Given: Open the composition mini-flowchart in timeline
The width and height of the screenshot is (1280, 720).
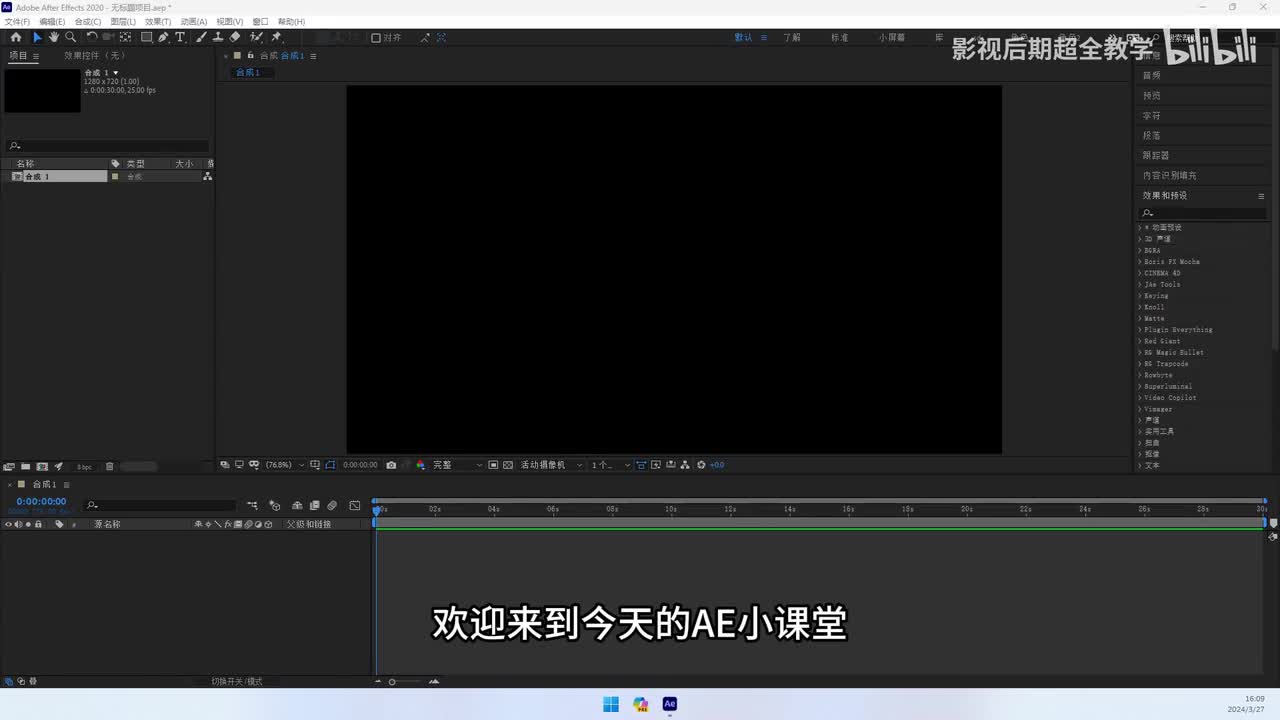Looking at the screenshot, I should coord(252,506).
